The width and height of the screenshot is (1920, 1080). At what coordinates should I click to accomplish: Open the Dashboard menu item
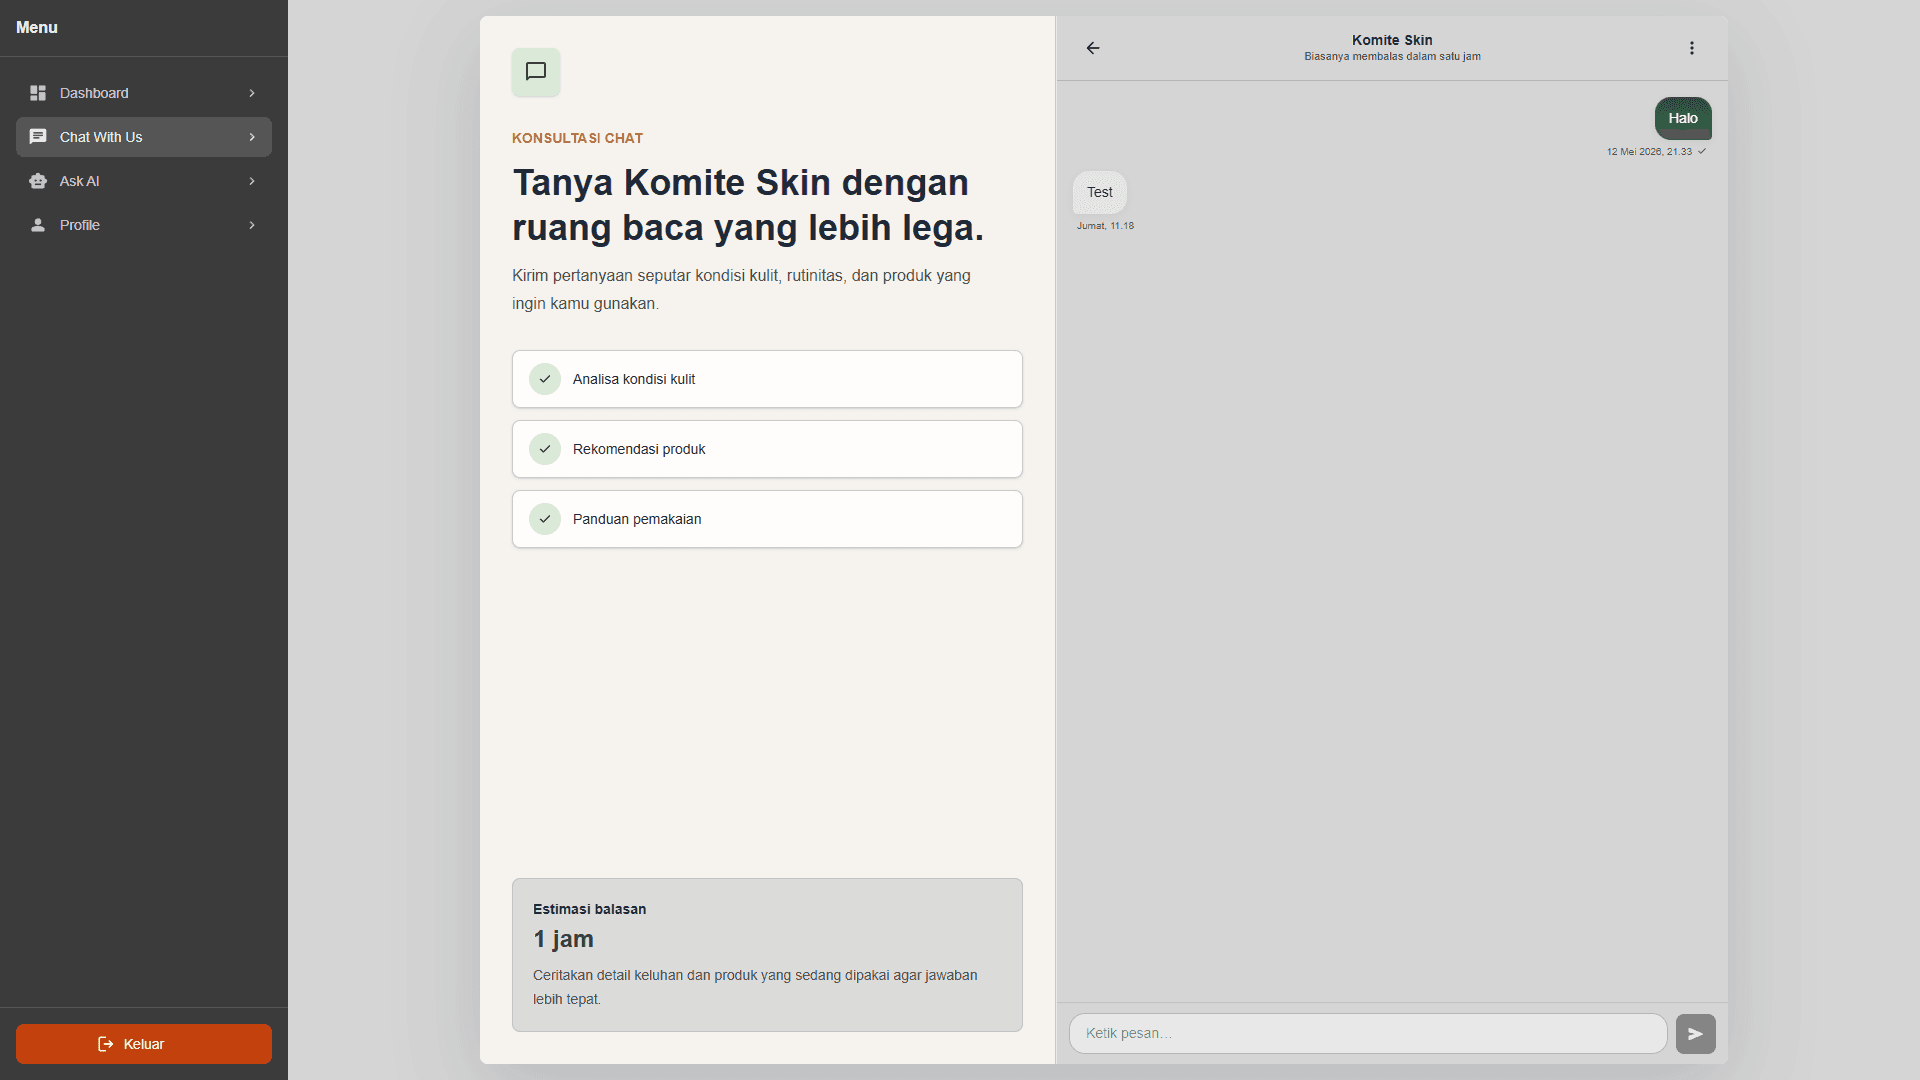pyautogui.click(x=144, y=93)
